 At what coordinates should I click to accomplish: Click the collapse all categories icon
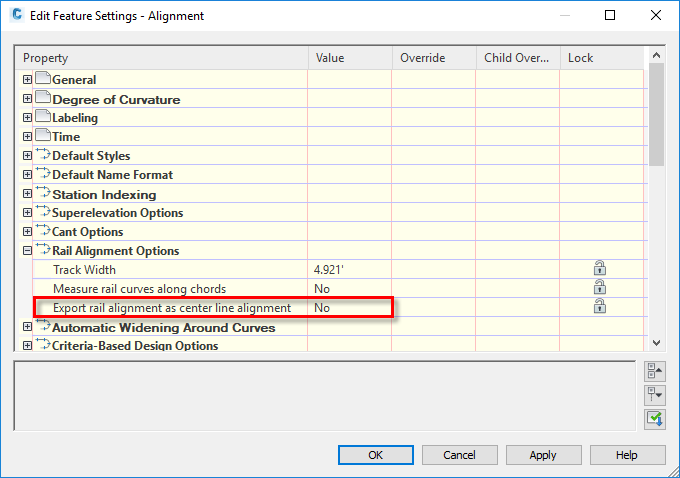click(x=655, y=372)
